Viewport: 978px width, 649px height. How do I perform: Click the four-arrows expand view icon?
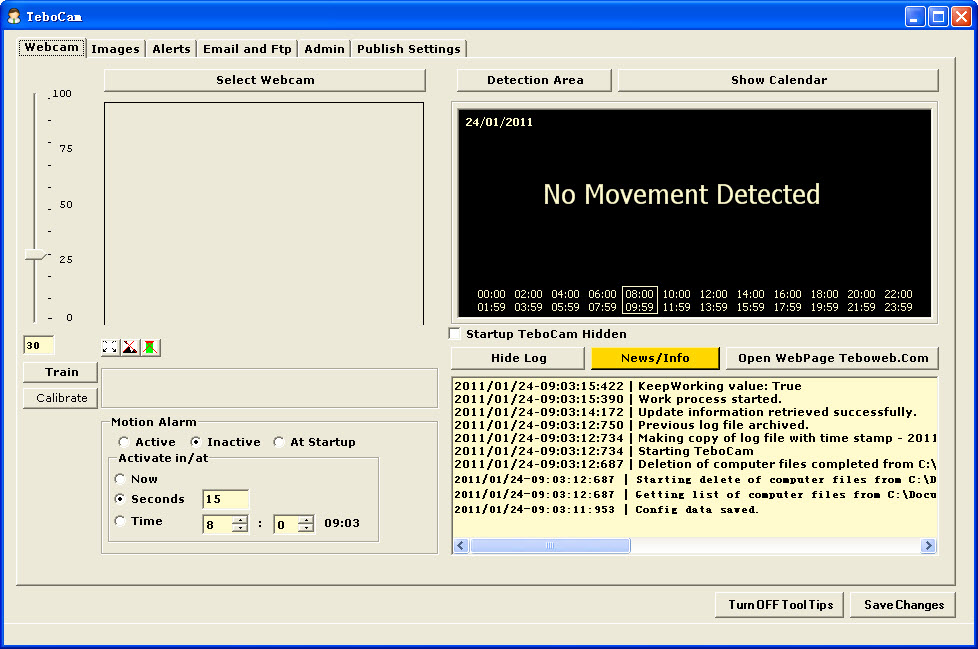110,347
